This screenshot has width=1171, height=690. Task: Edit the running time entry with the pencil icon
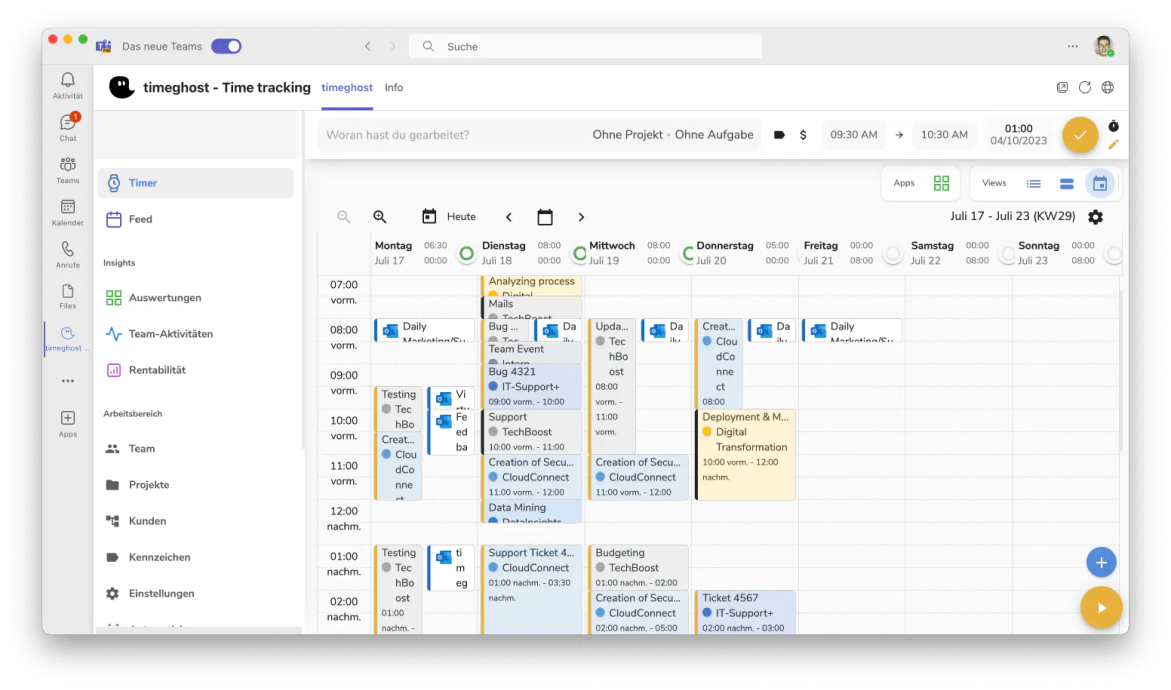point(1113,144)
